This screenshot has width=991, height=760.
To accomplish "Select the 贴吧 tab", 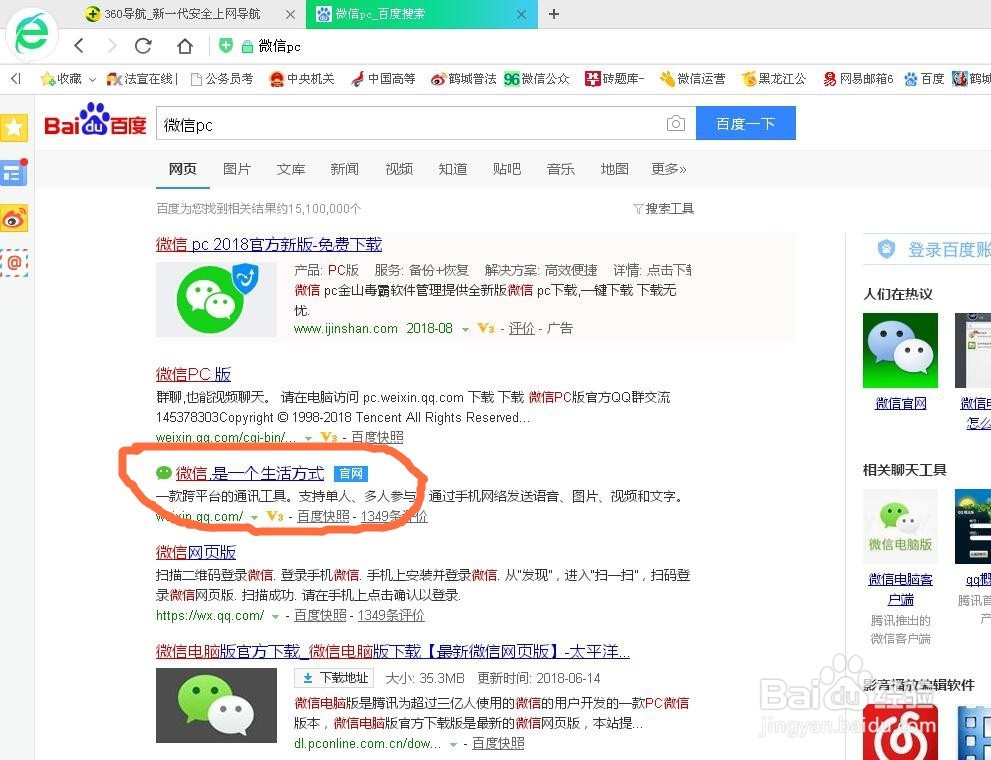I will [x=507, y=169].
